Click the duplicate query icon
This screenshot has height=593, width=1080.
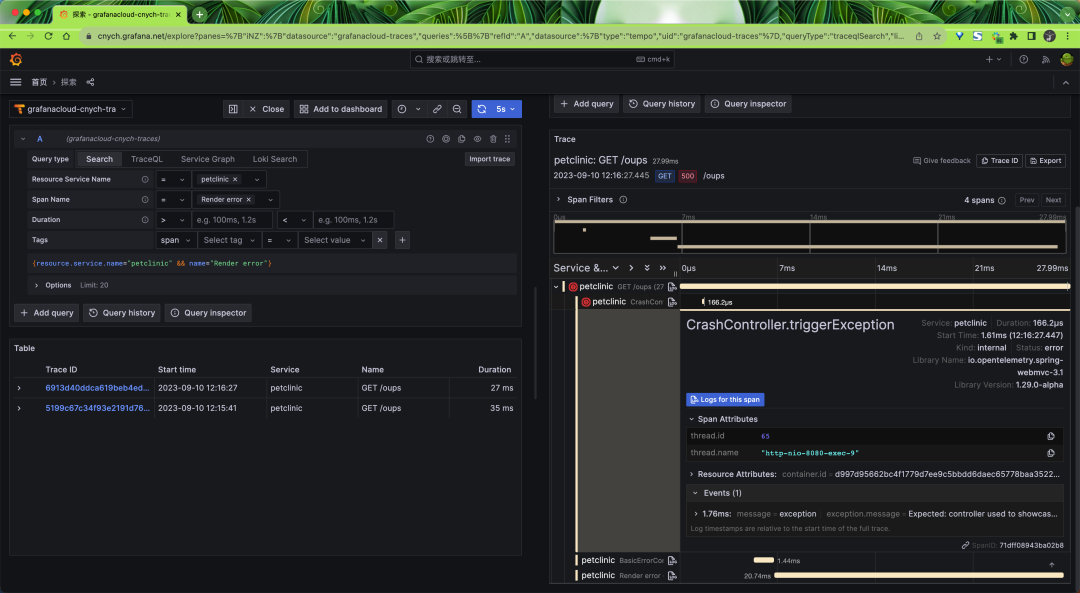461,139
